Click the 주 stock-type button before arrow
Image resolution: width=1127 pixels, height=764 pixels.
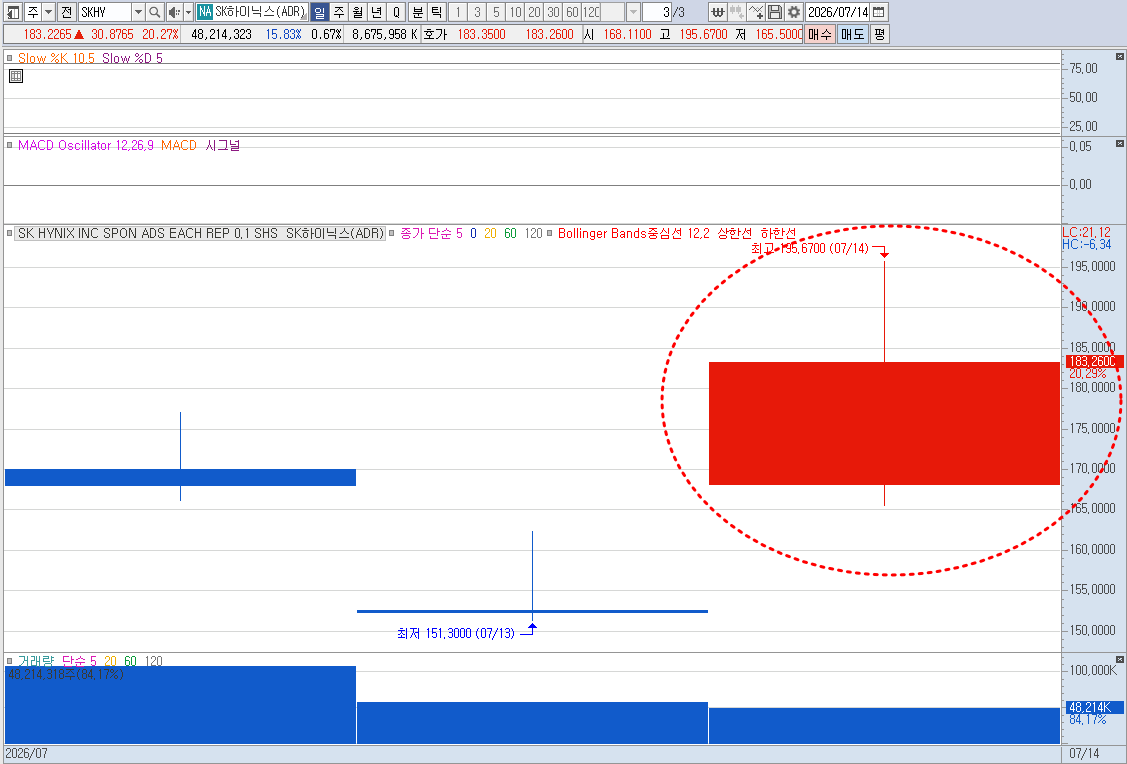32,12
